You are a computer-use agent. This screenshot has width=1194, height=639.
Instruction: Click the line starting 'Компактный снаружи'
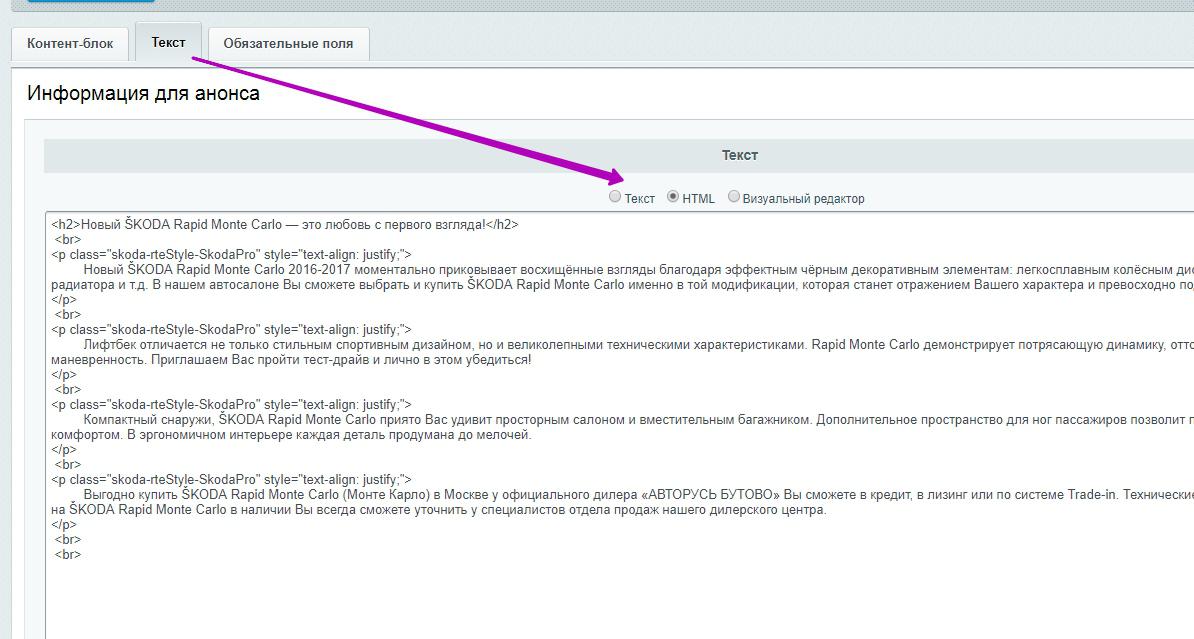[638, 420]
